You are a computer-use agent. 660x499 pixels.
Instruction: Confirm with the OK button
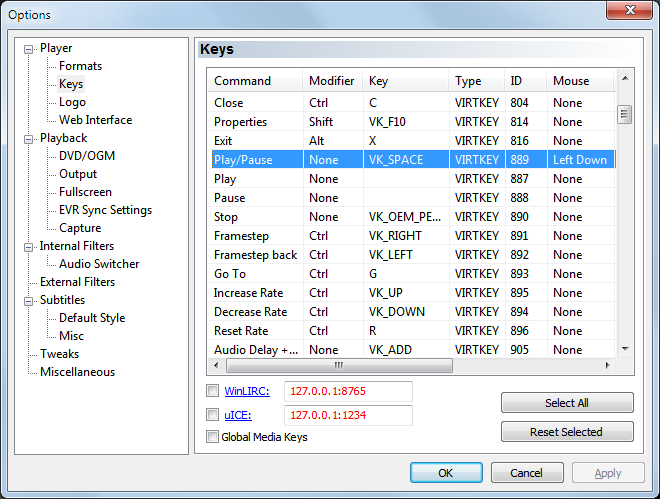(x=446, y=473)
